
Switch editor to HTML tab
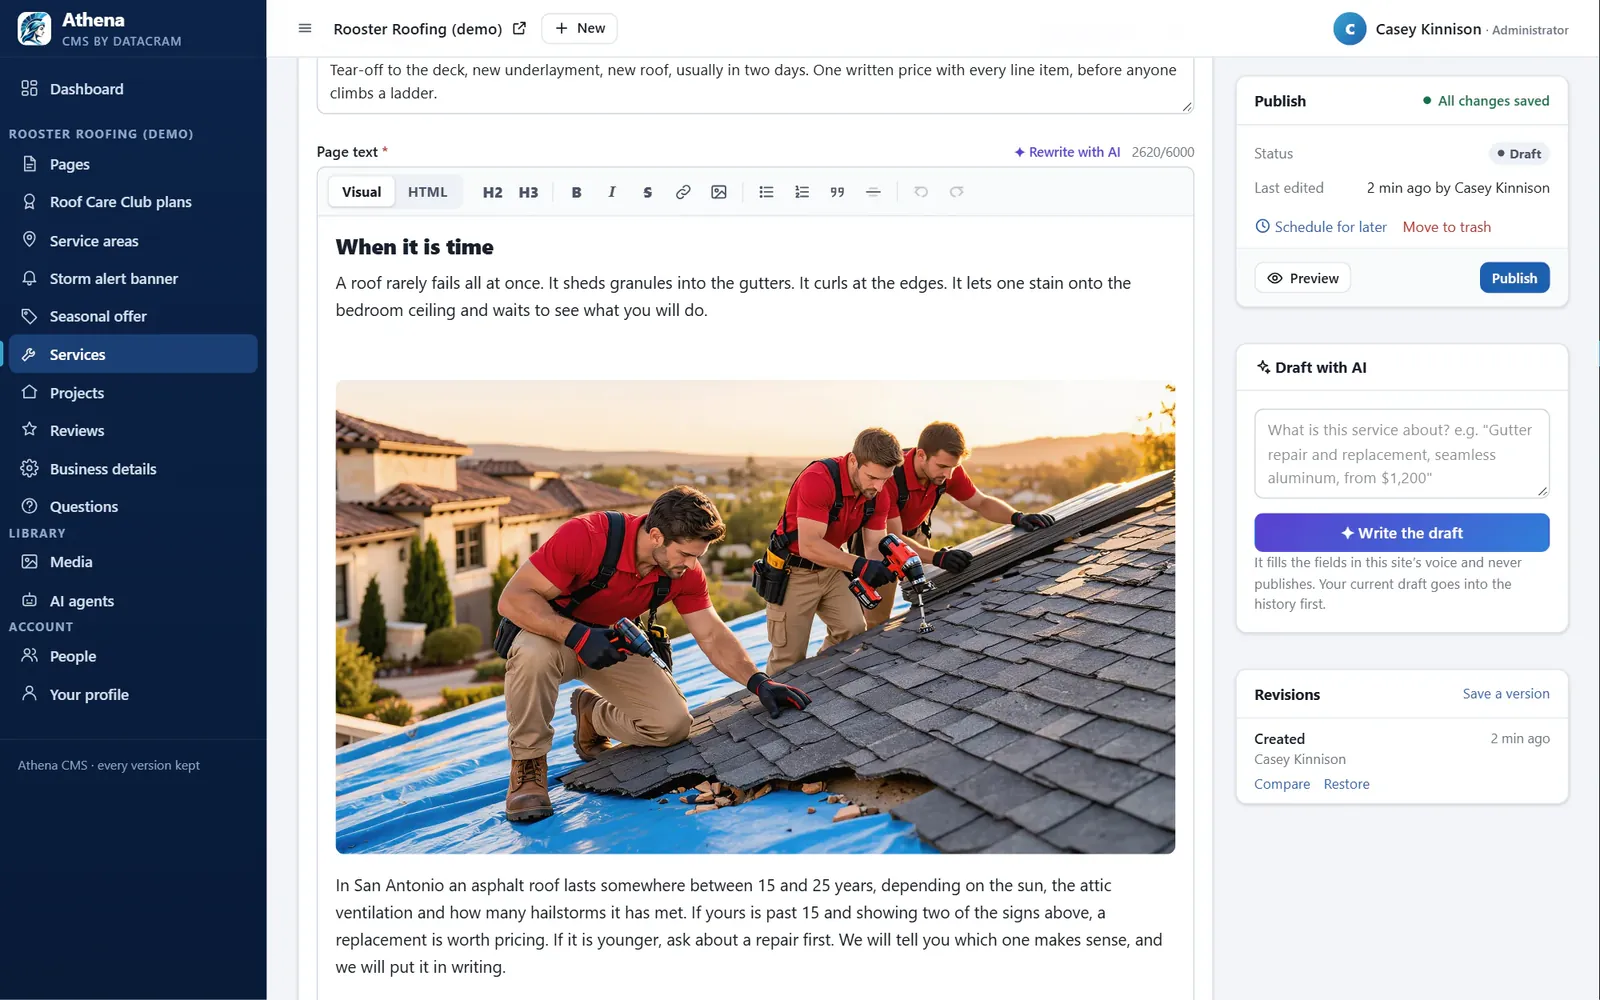[428, 192]
